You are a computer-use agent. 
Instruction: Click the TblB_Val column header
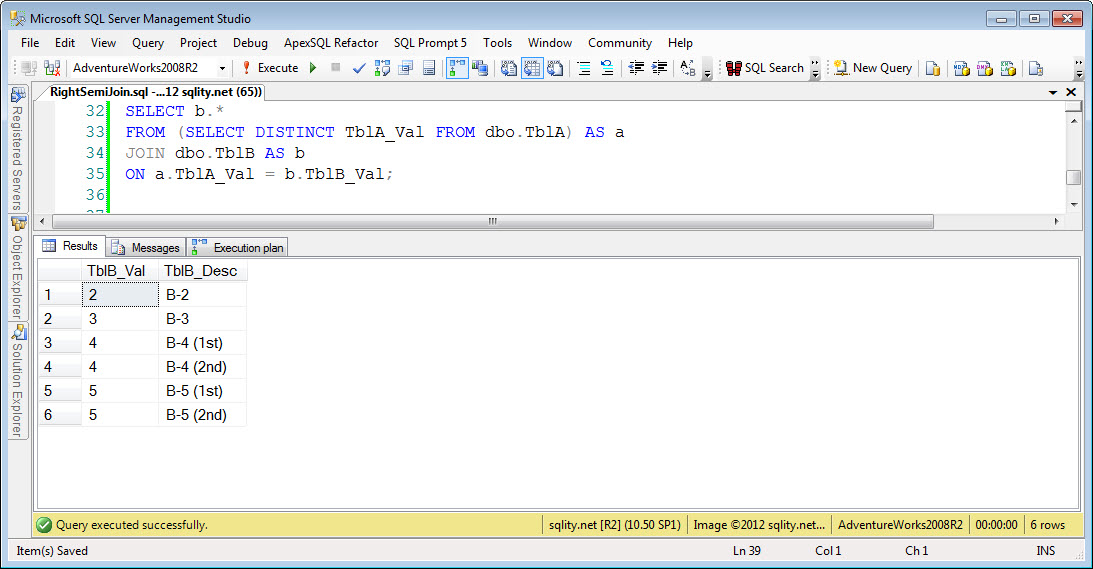pos(120,271)
